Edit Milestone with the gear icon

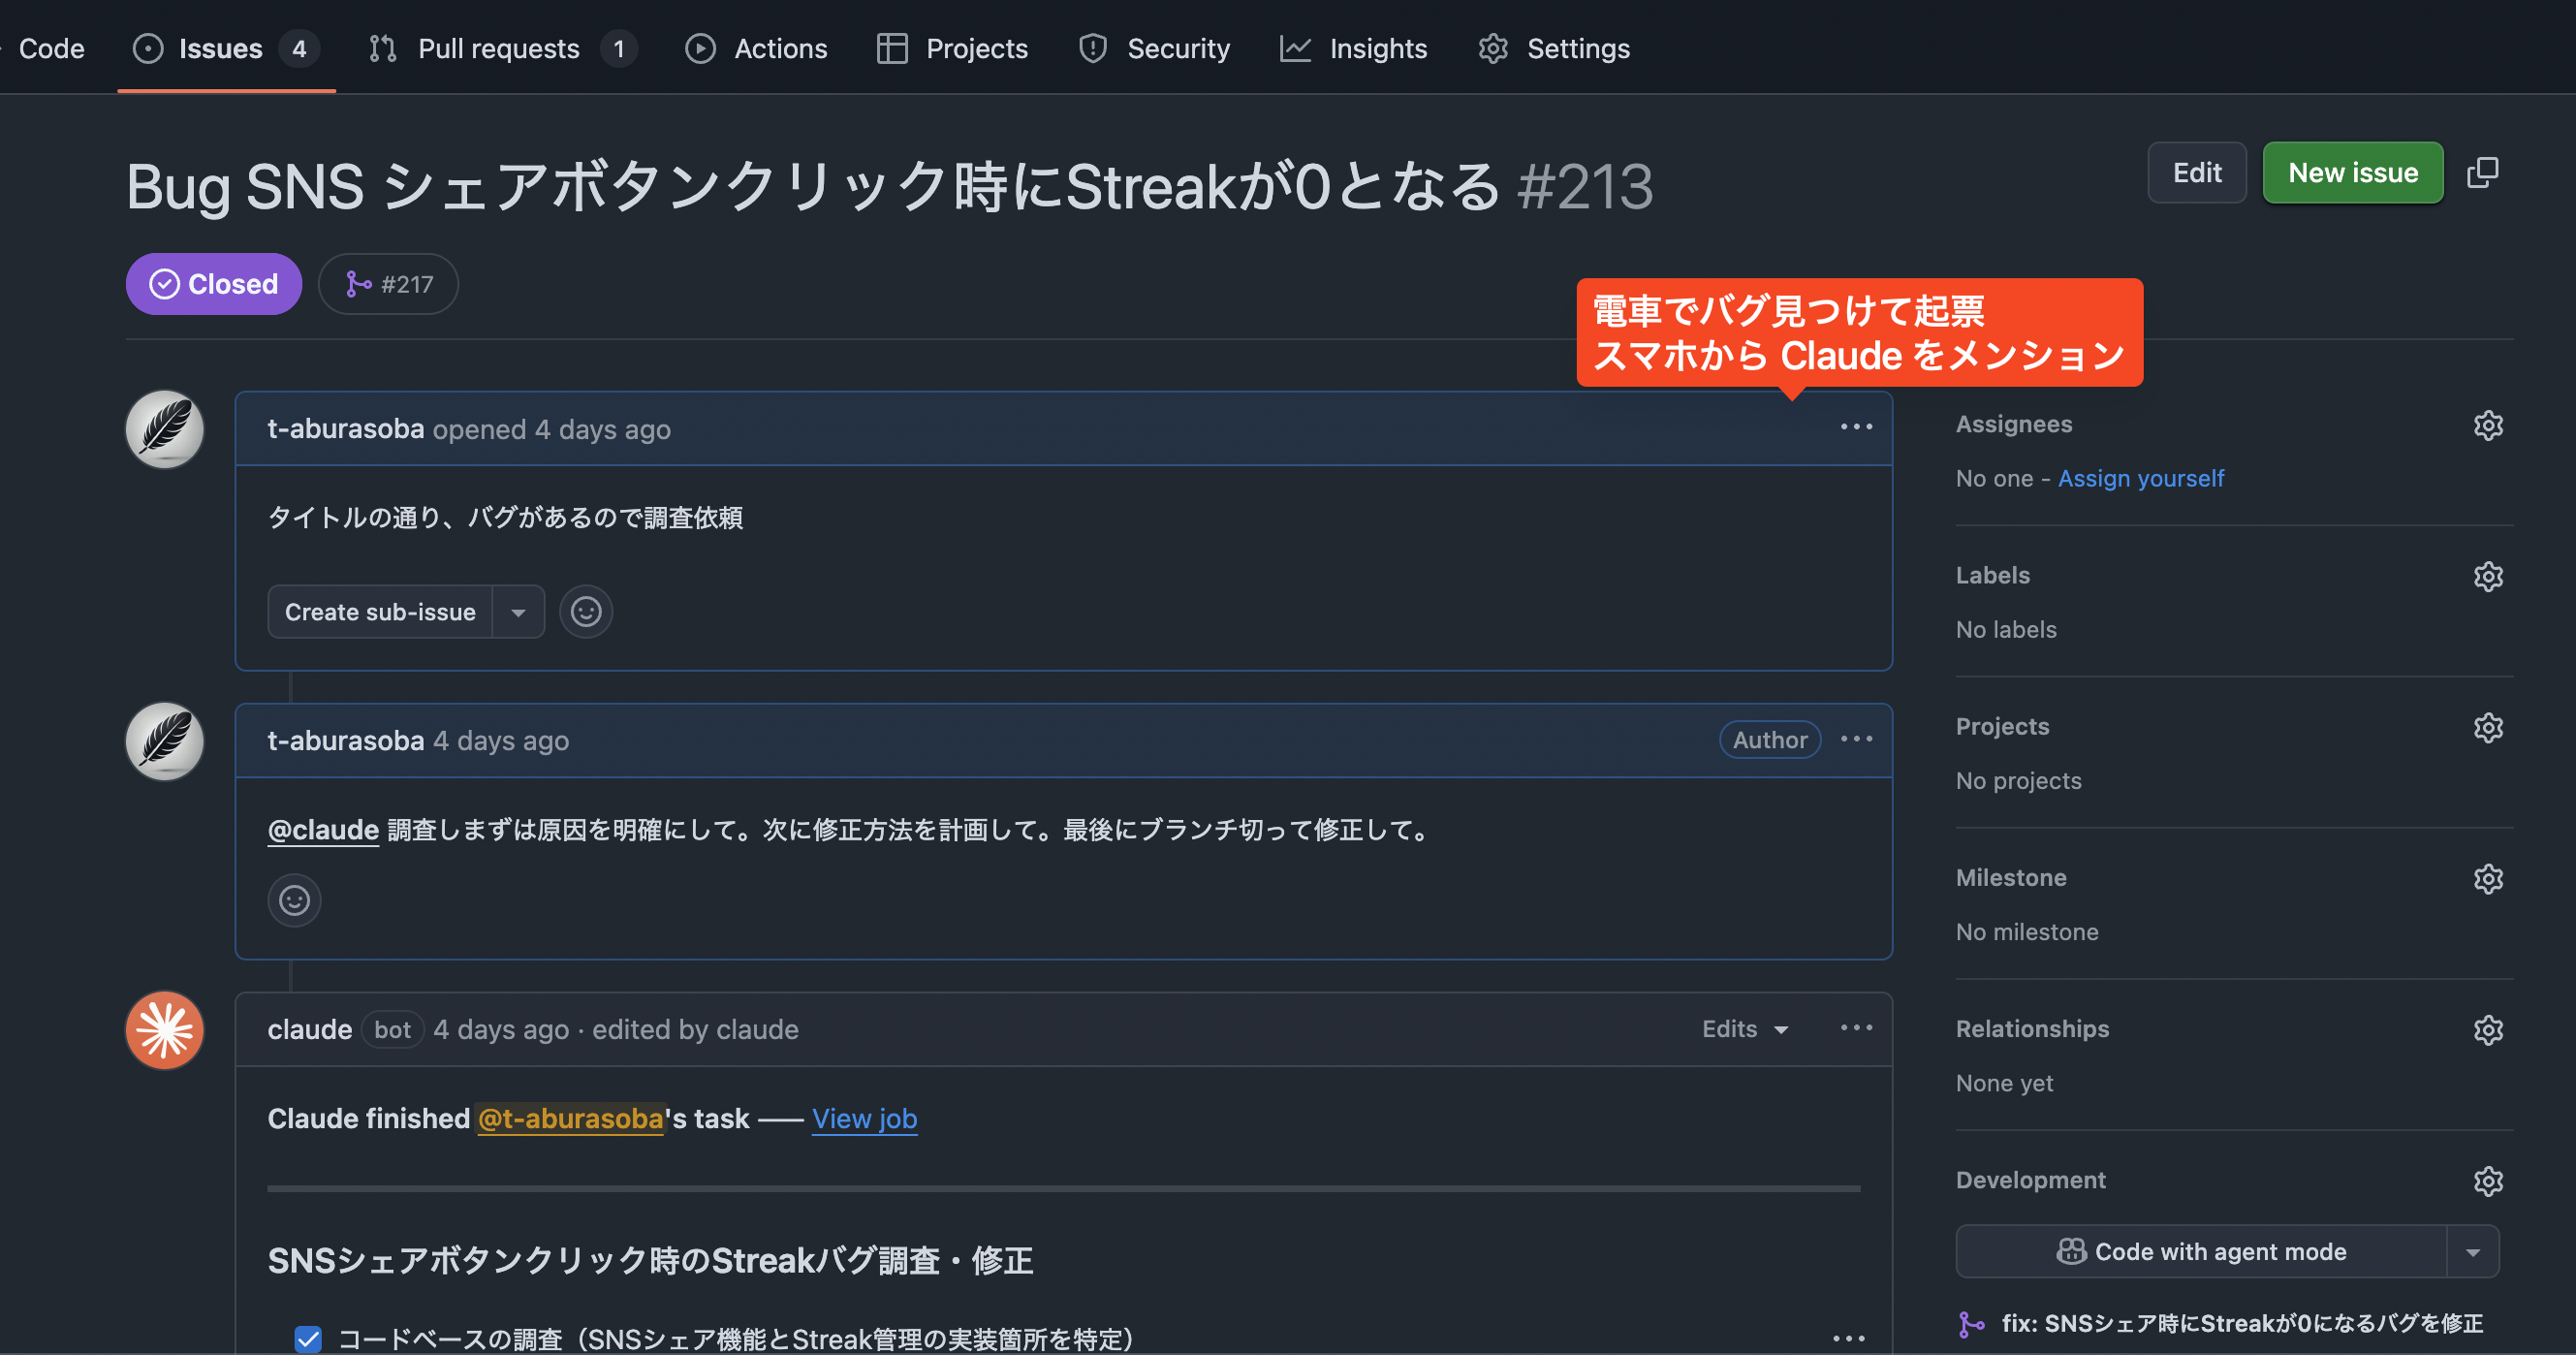pyautogui.click(x=2488, y=878)
